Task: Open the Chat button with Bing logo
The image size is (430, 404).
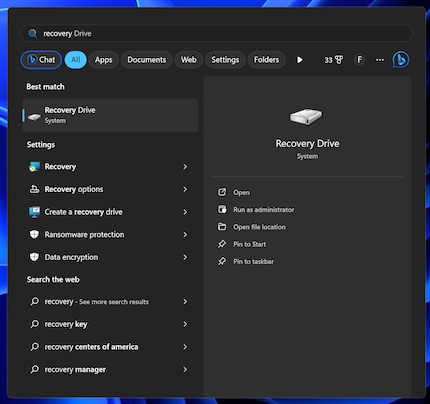Action: coord(41,60)
